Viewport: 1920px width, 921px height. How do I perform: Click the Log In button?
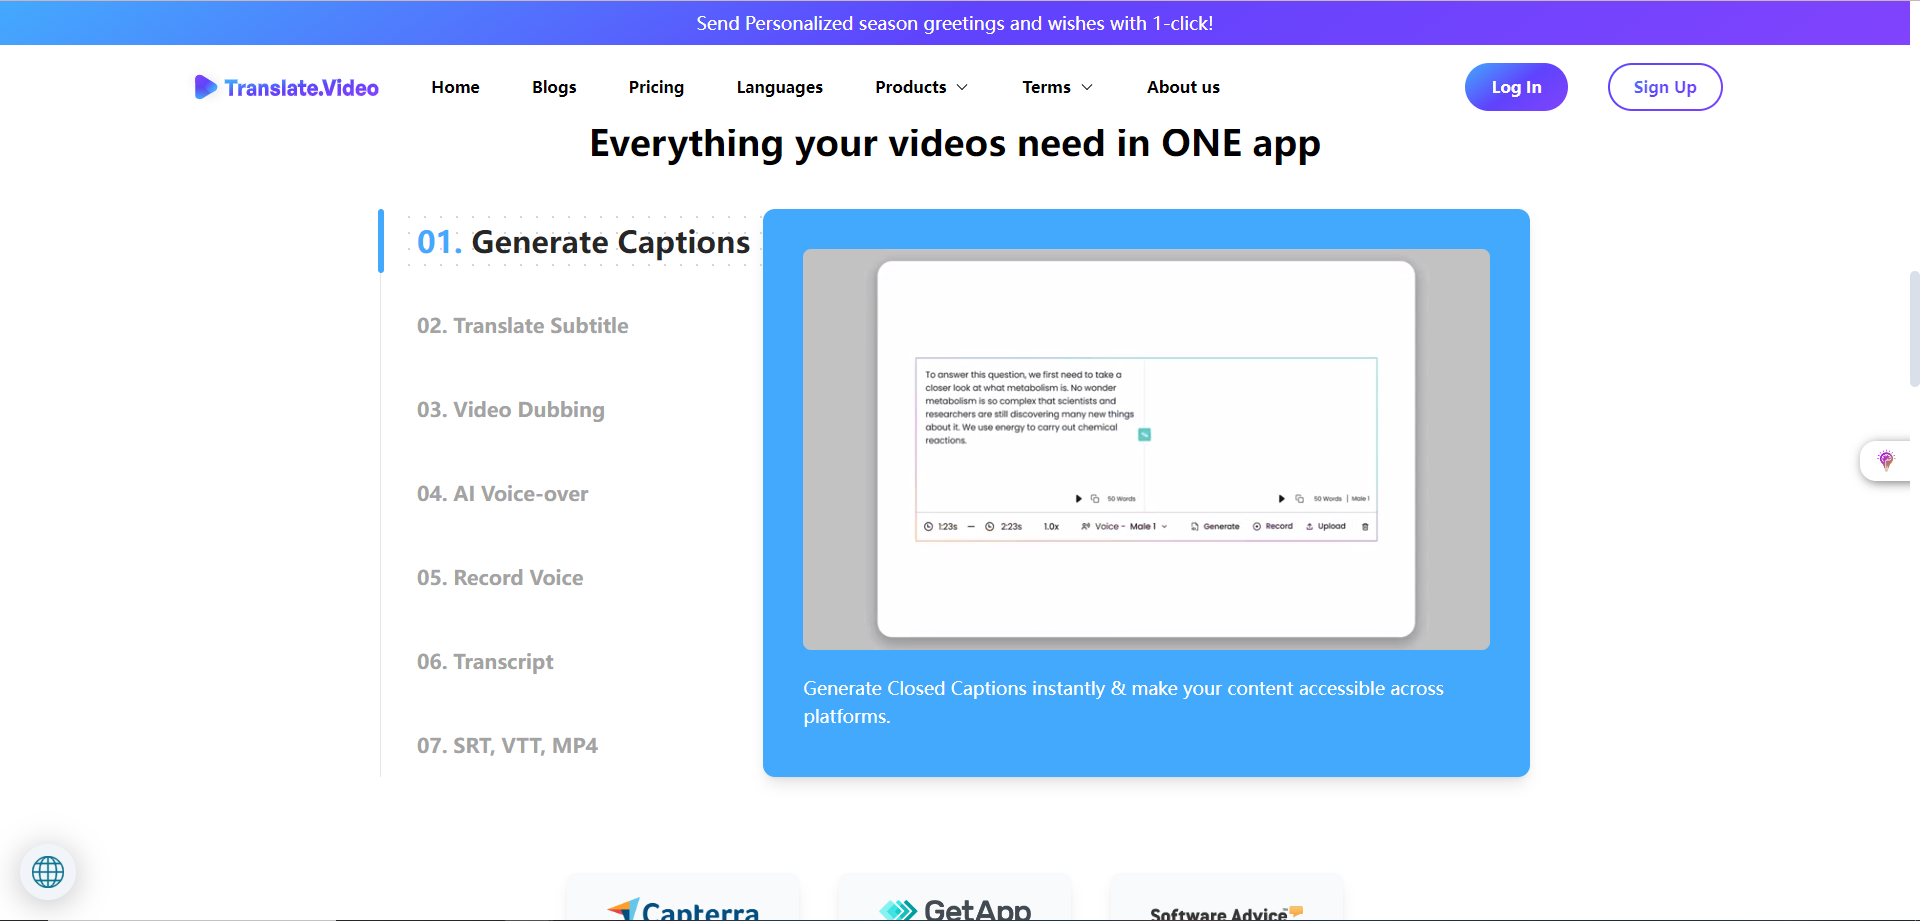point(1515,88)
